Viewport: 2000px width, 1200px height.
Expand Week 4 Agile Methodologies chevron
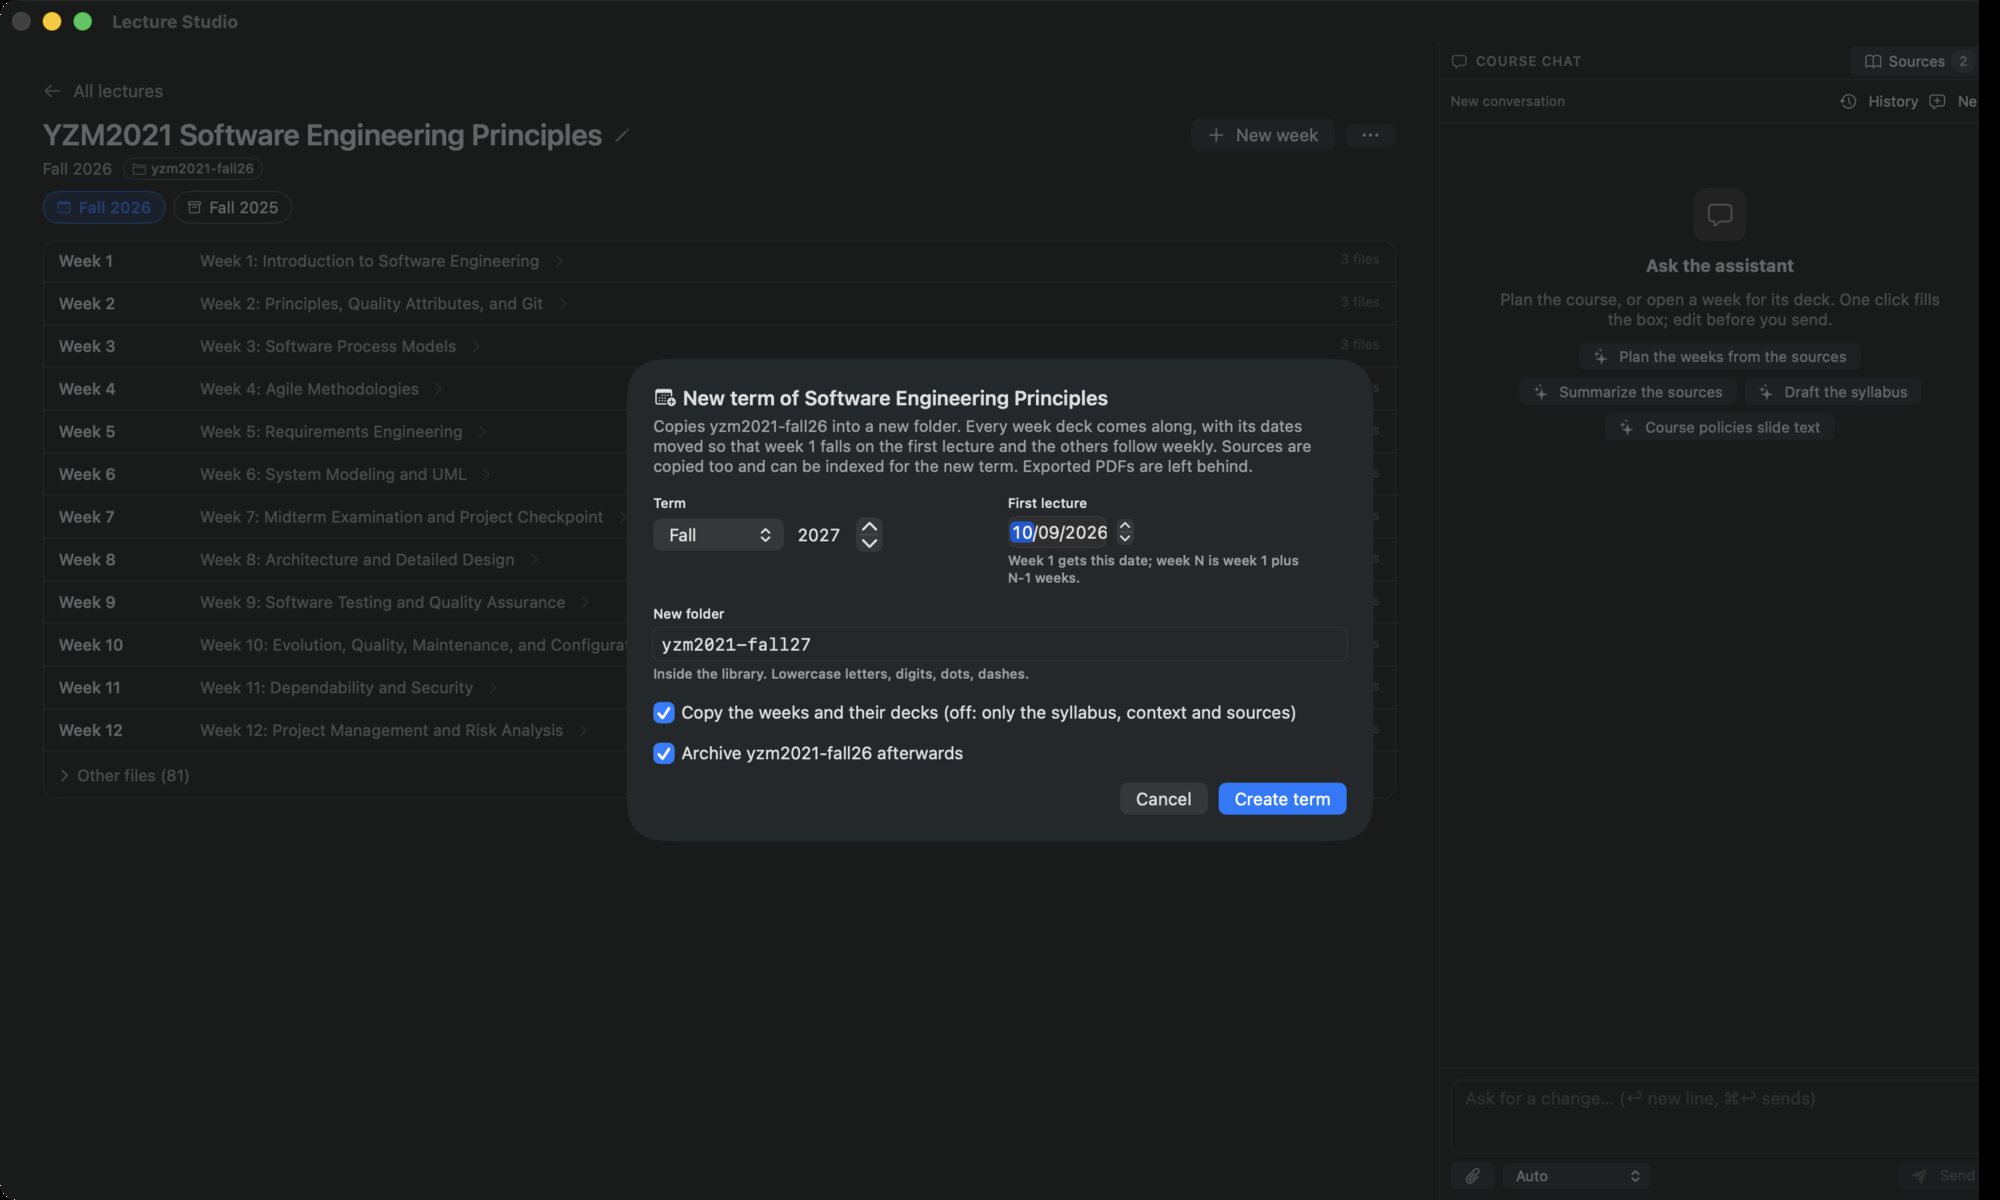[x=438, y=389]
